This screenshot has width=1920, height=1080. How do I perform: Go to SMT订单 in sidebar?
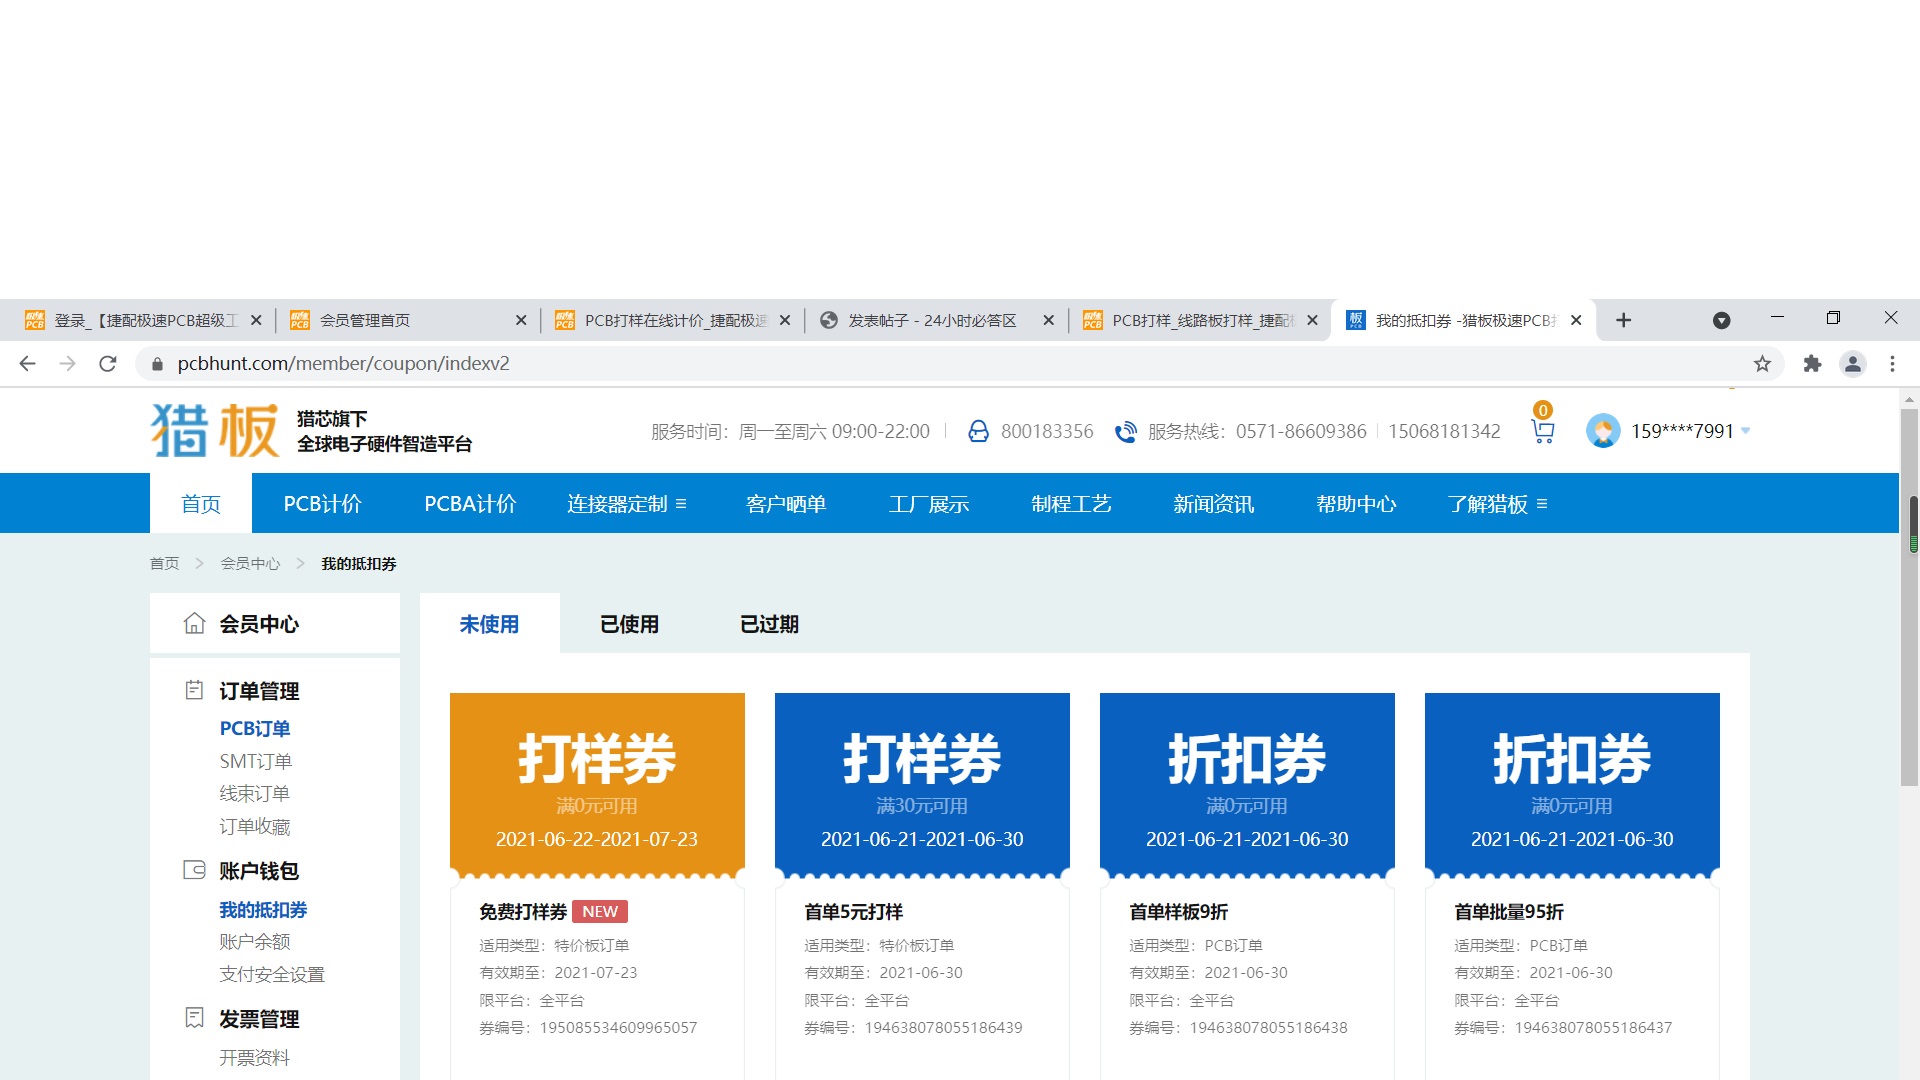click(x=256, y=761)
